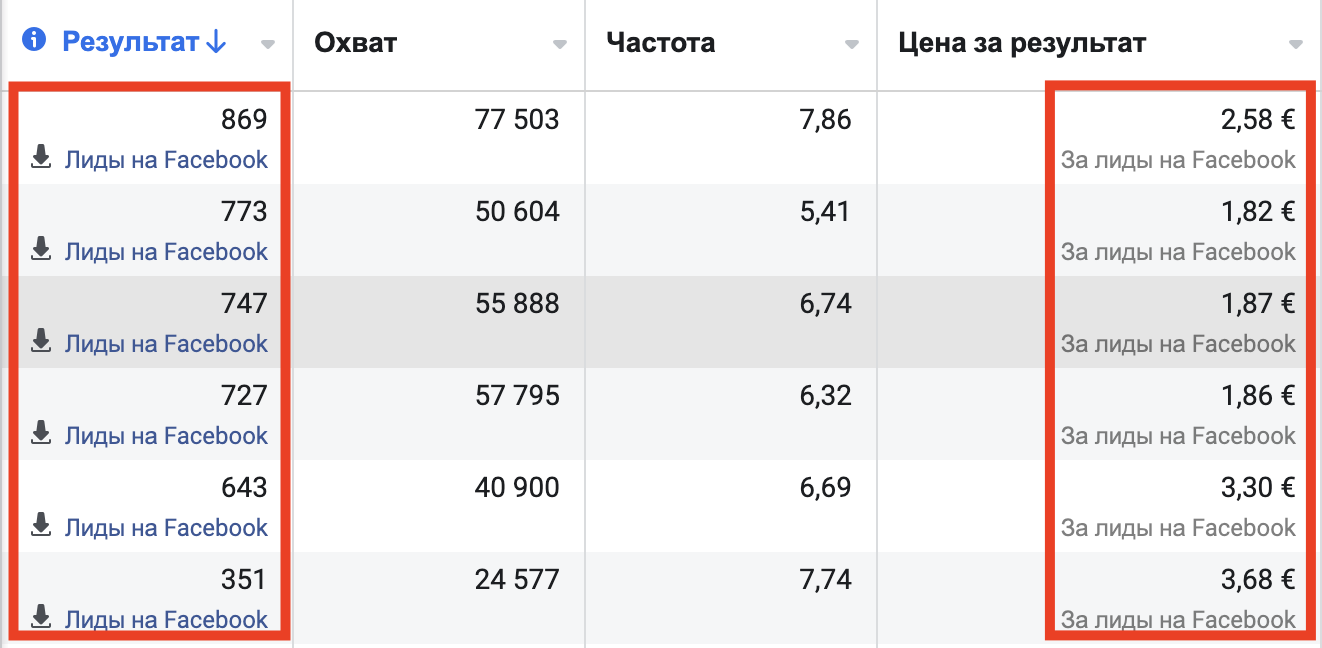The height and width of the screenshot is (648, 1322).
Task: Open Лиды на Facebook link for 351 results
Action: 166,619
